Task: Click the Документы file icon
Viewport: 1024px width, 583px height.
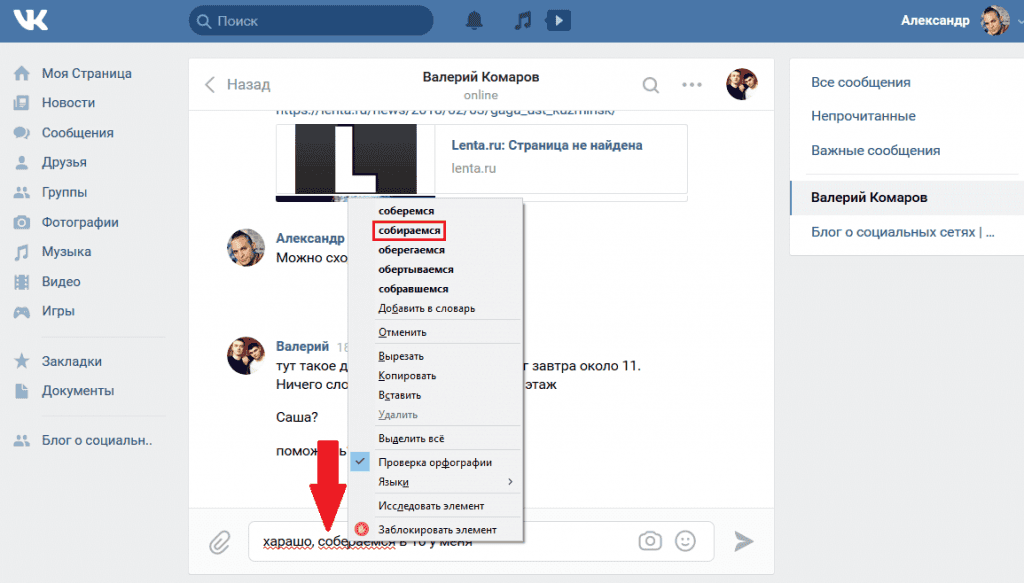Action: 22,390
